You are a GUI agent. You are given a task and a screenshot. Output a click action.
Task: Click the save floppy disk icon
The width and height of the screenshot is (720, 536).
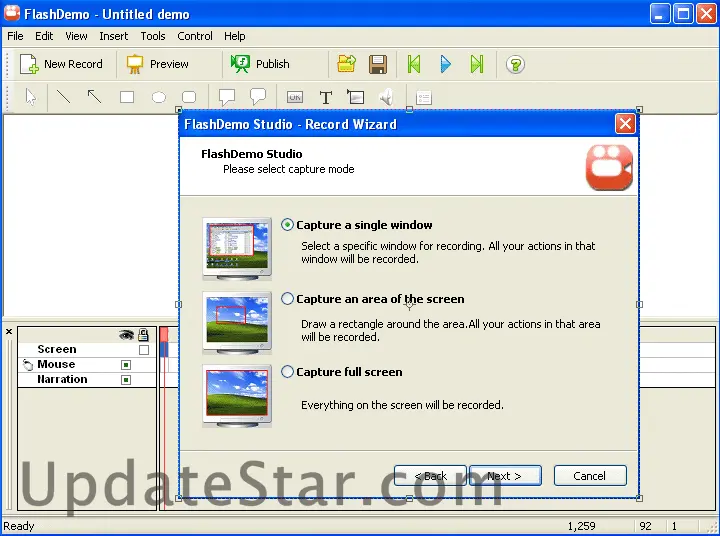pos(378,64)
